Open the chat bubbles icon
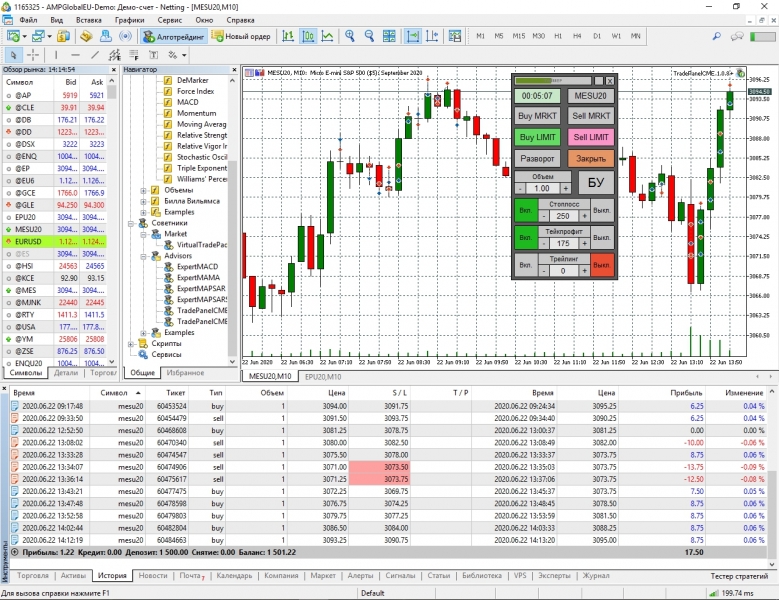 (737, 36)
